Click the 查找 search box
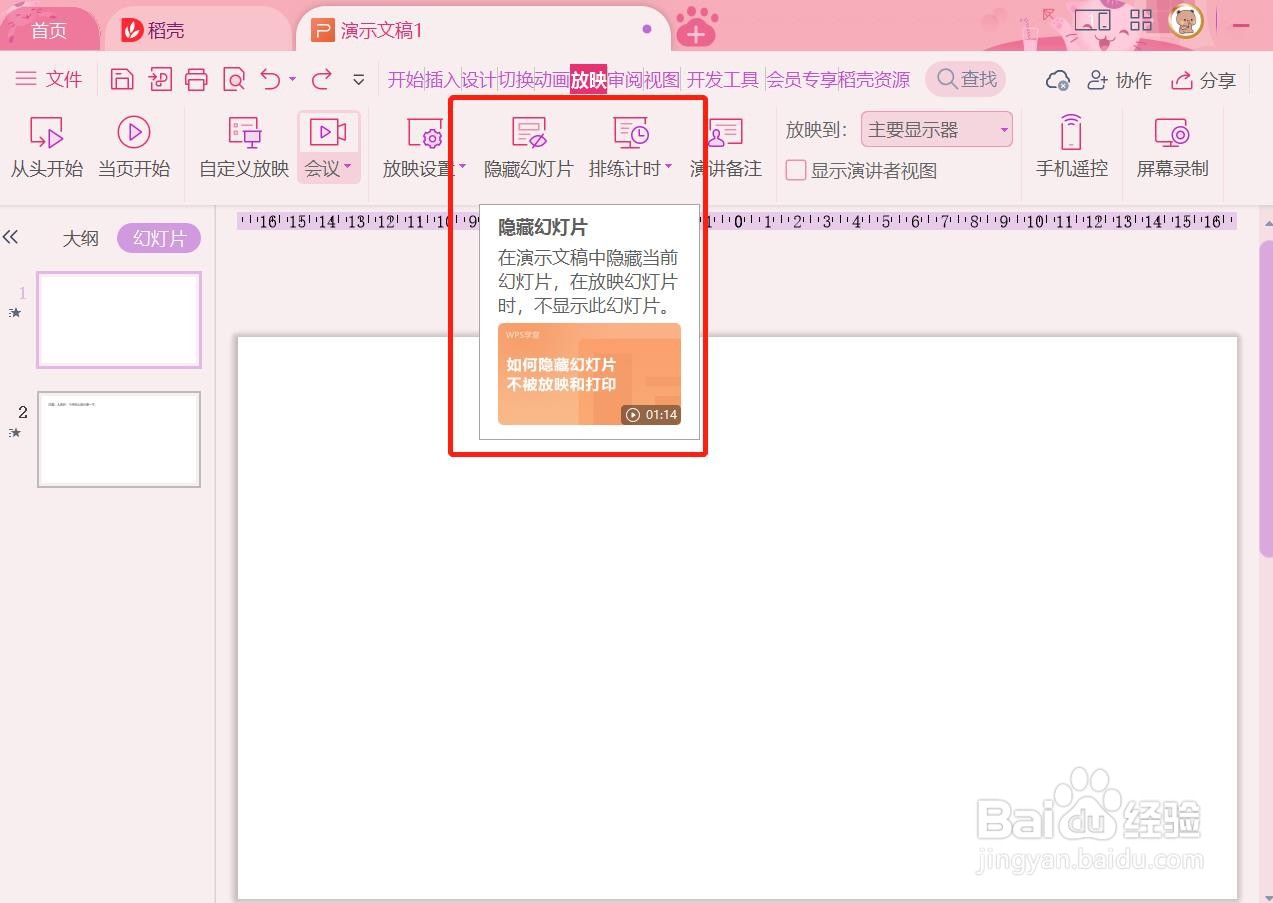 965,79
